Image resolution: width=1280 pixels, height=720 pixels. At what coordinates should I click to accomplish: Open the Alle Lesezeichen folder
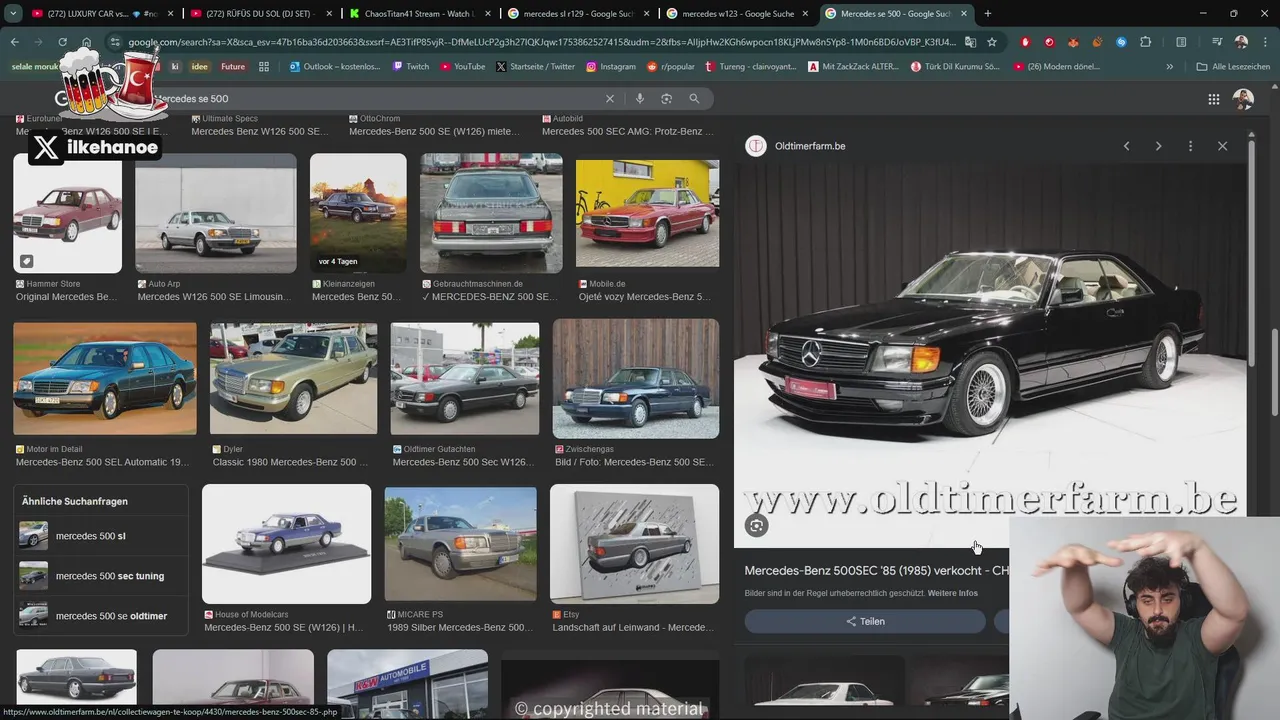pyautogui.click(x=1233, y=66)
